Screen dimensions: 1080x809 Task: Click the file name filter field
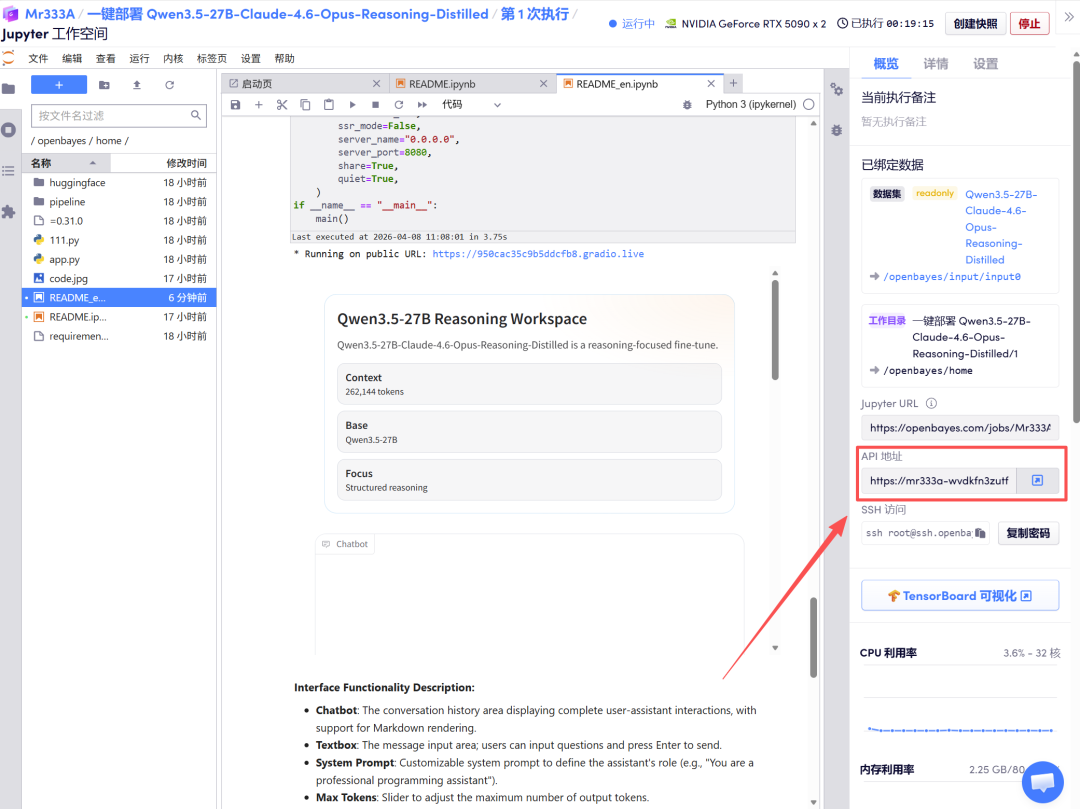(x=118, y=116)
